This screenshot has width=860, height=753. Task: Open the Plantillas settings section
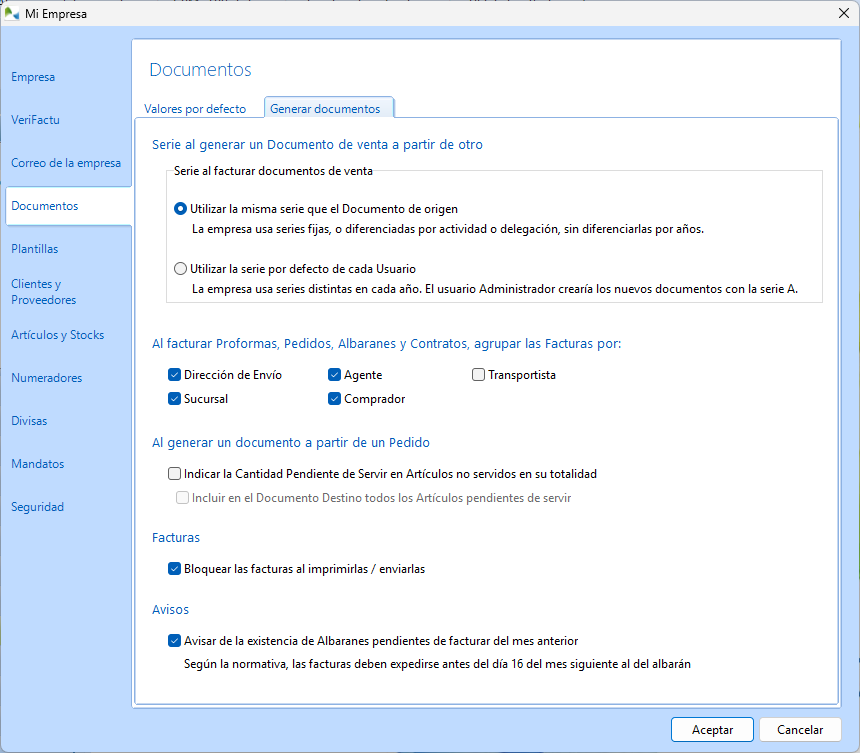point(36,248)
